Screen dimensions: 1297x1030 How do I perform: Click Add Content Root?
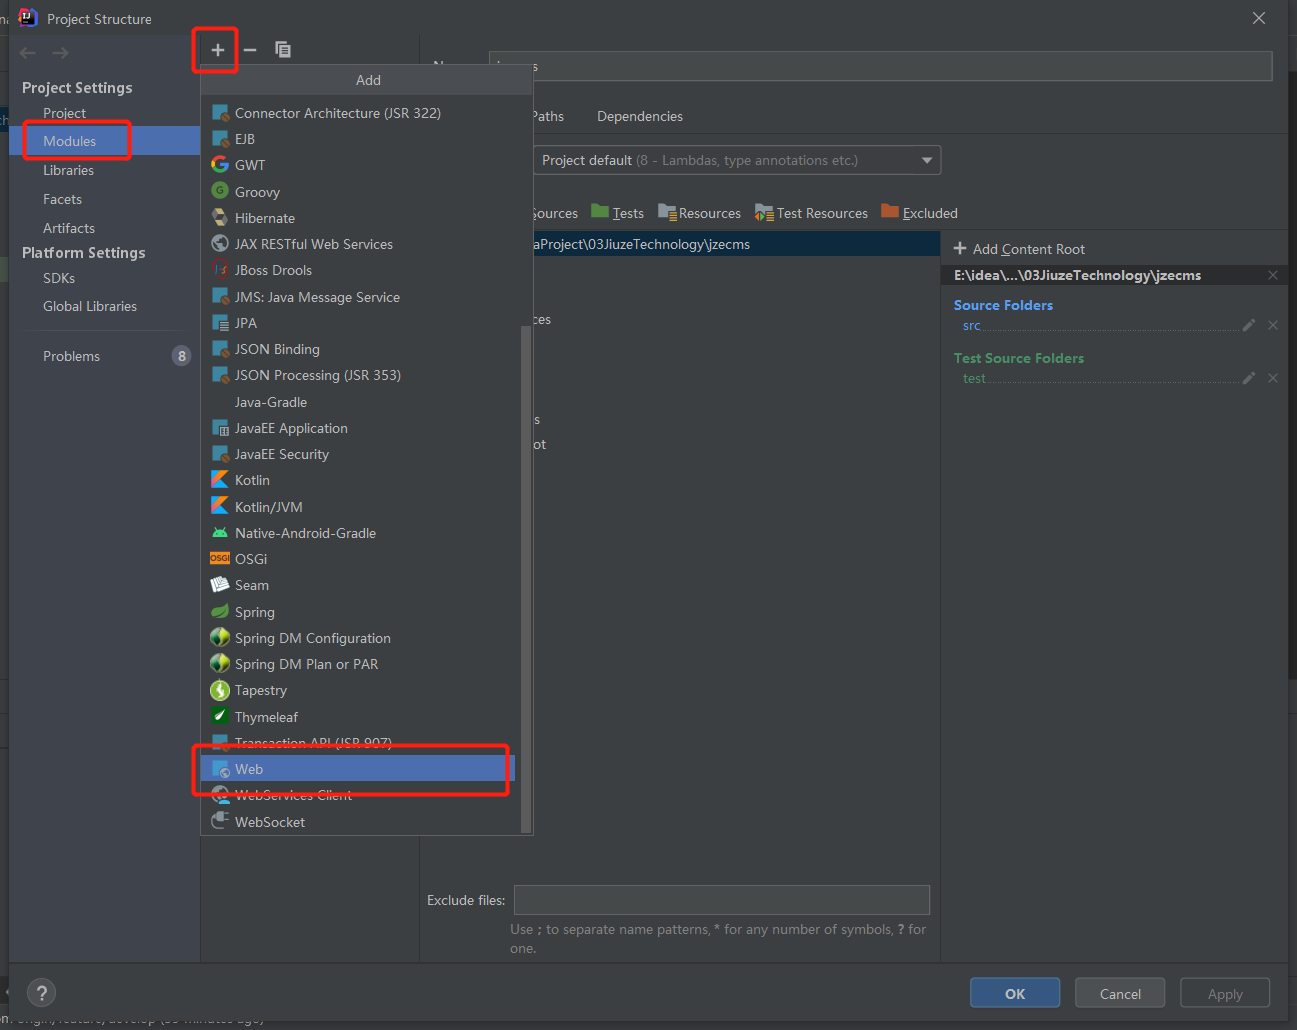coord(1019,249)
